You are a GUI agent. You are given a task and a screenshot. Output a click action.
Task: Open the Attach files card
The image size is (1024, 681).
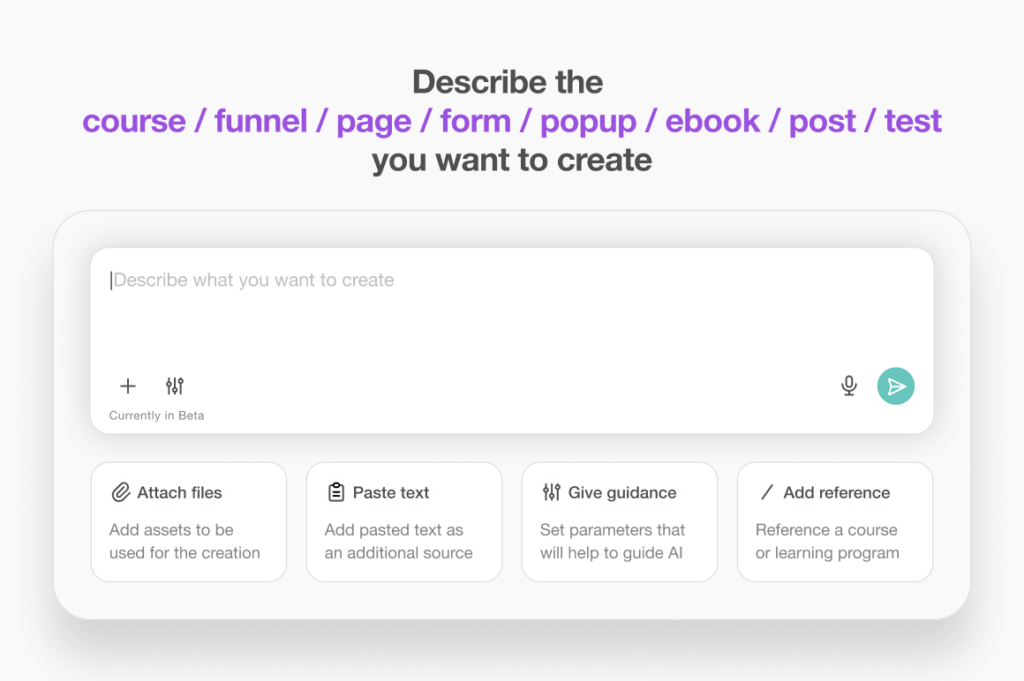coord(189,522)
